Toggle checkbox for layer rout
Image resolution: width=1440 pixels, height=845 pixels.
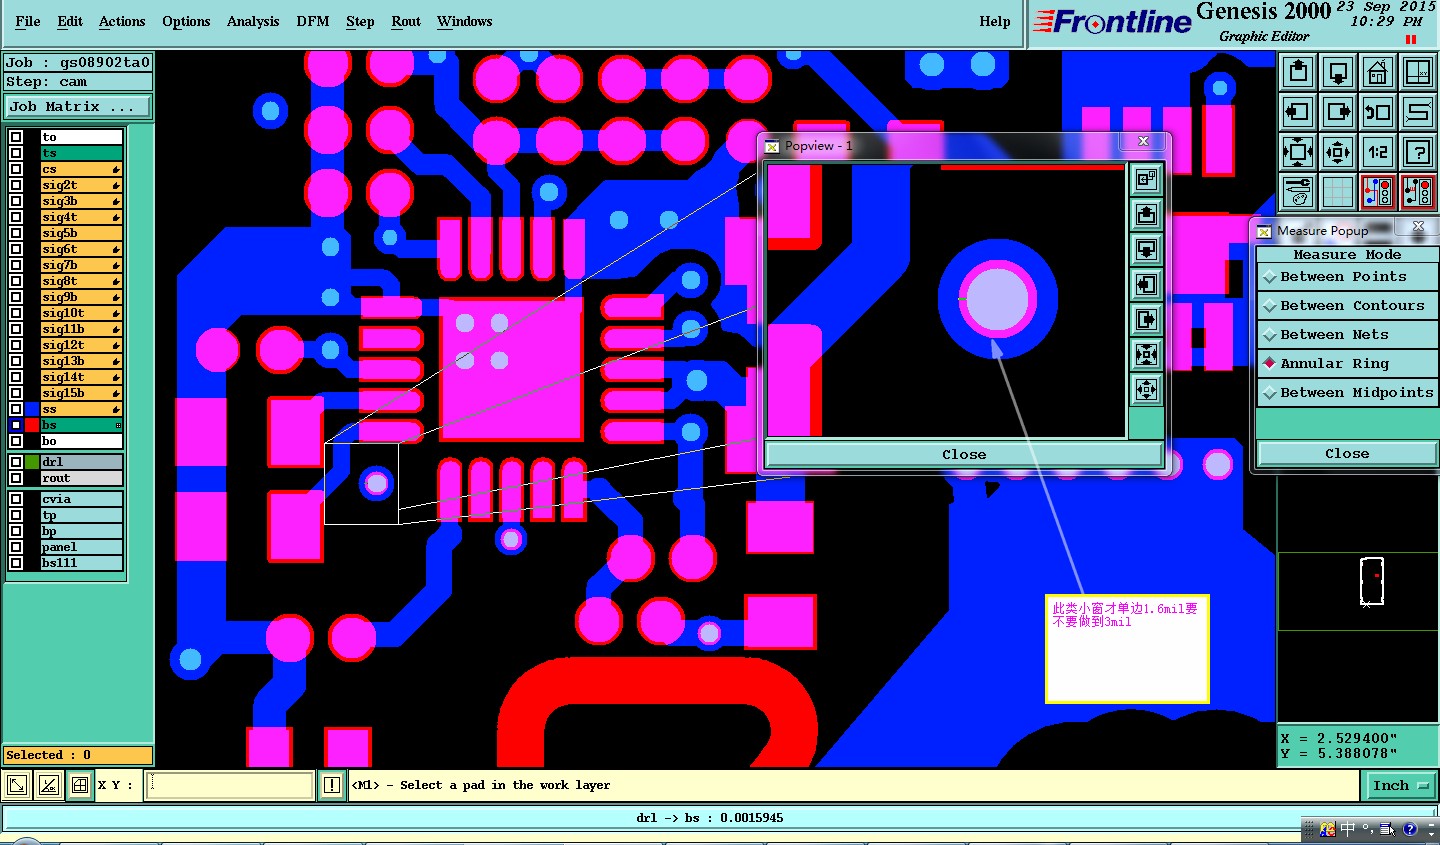[x=16, y=478]
